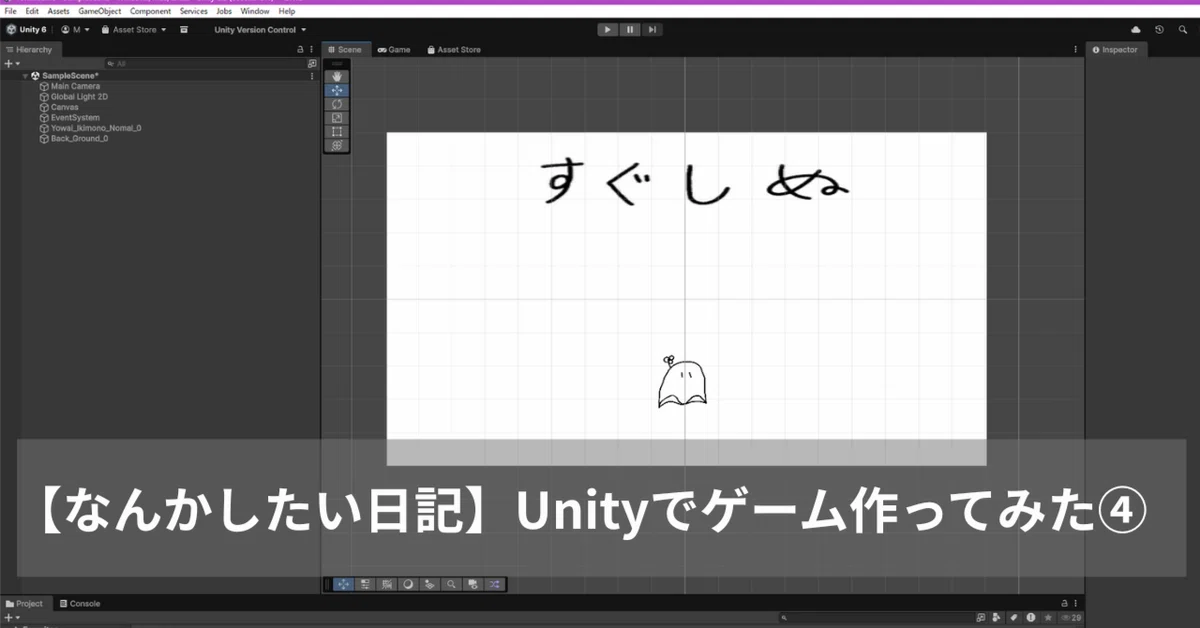Click the package manager box icon
The height and width of the screenshot is (628, 1200).
(x=184, y=30)
